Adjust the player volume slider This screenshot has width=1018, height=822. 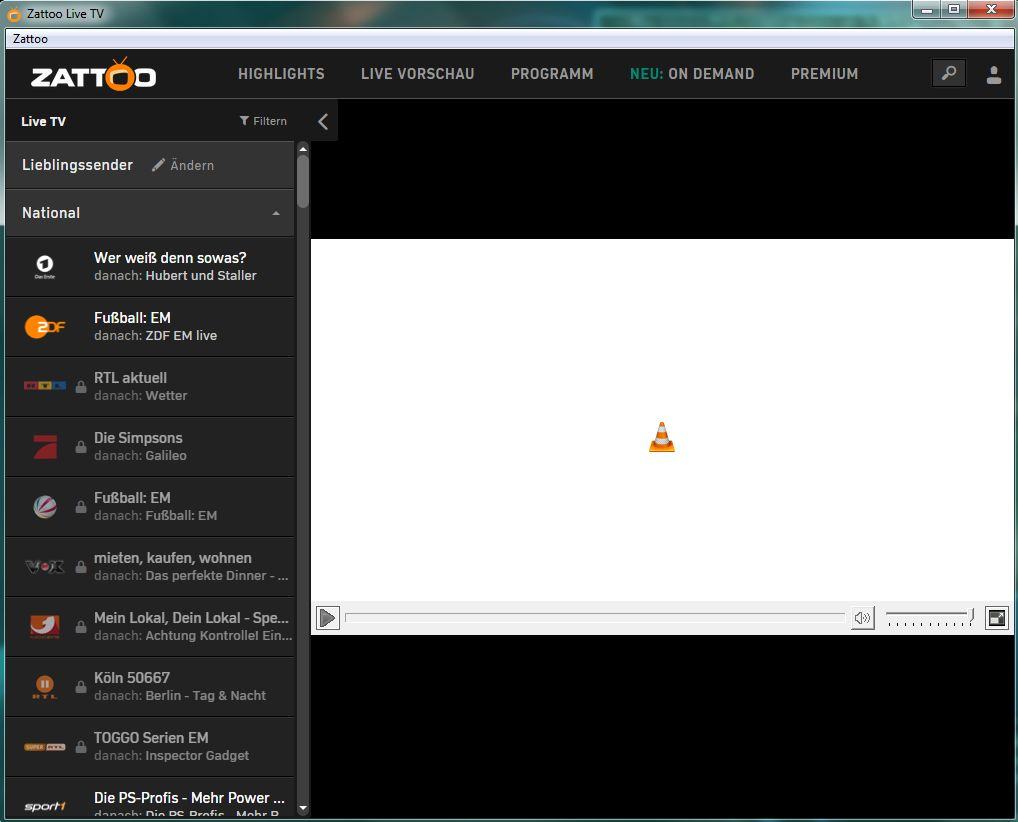[930, 617]
